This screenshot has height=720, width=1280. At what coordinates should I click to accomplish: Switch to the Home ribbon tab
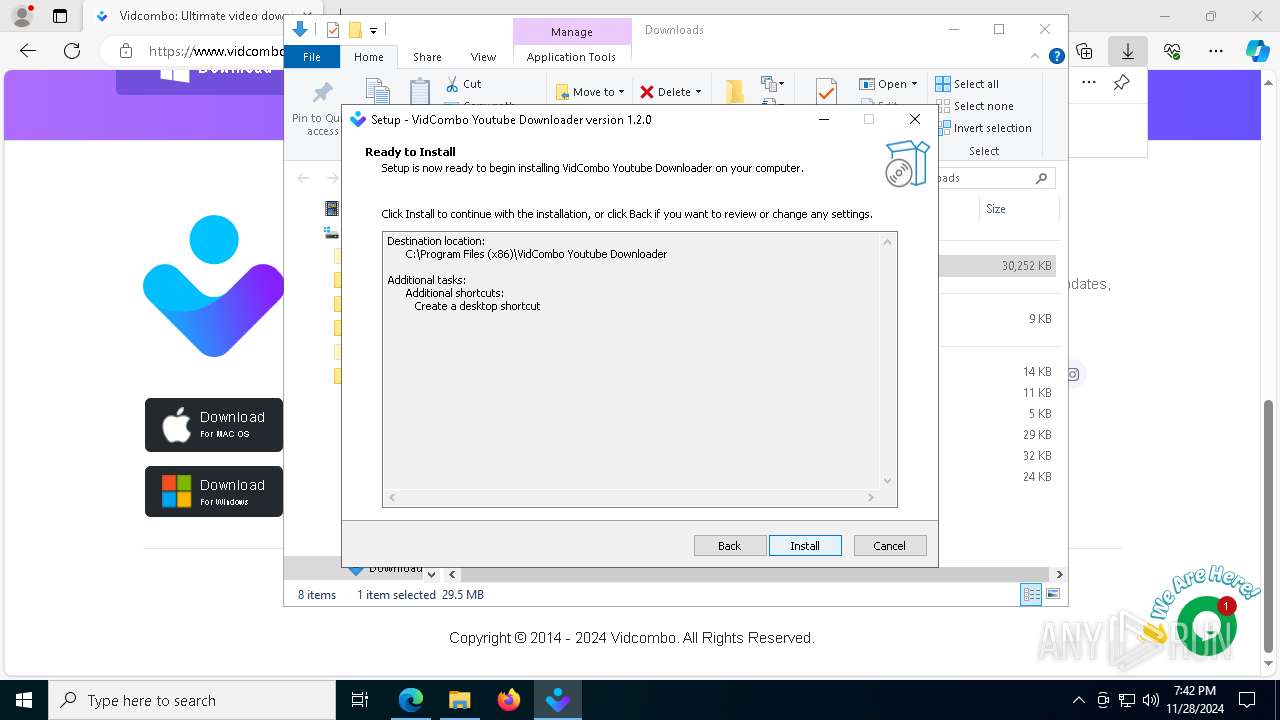point(368,57)
